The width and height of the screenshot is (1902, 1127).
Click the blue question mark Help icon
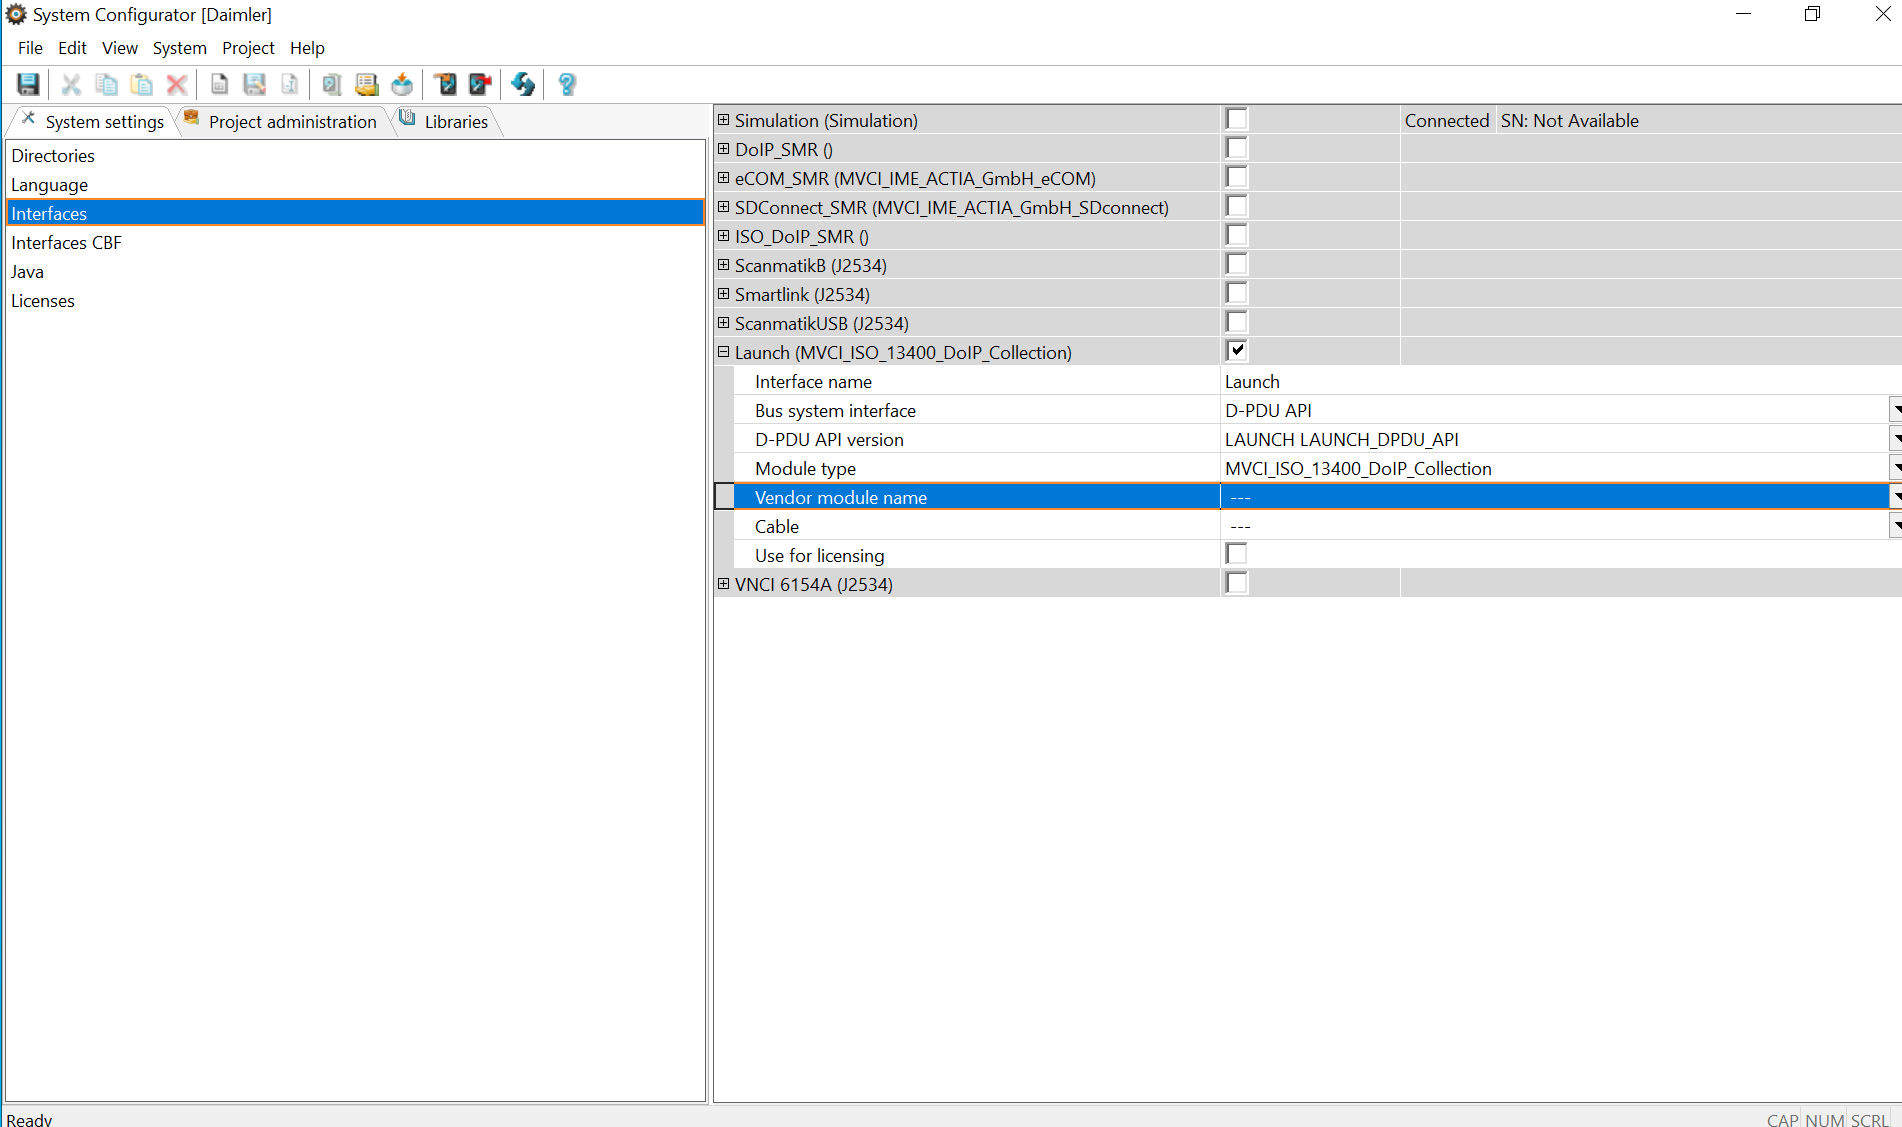[567, 84]
